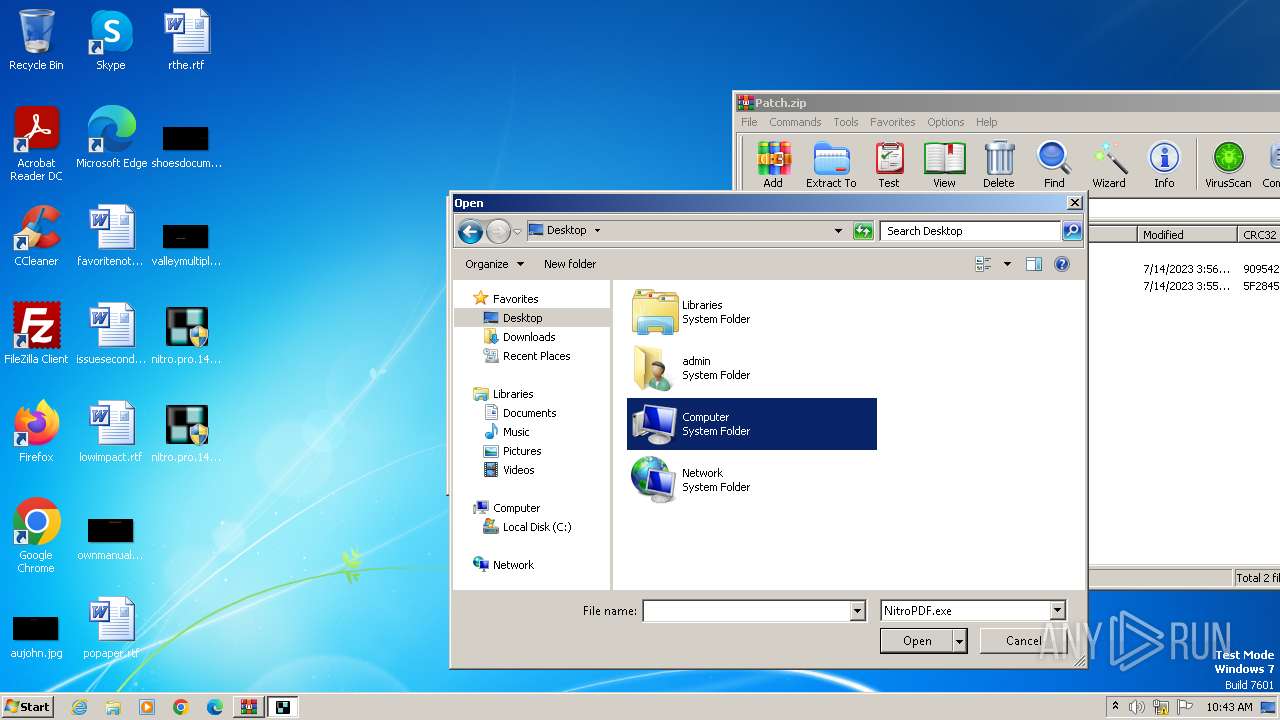Open the Help menu in WinRAR
Image resolution: width=1280 pixels, height=720 pixels.
point(986,122)
